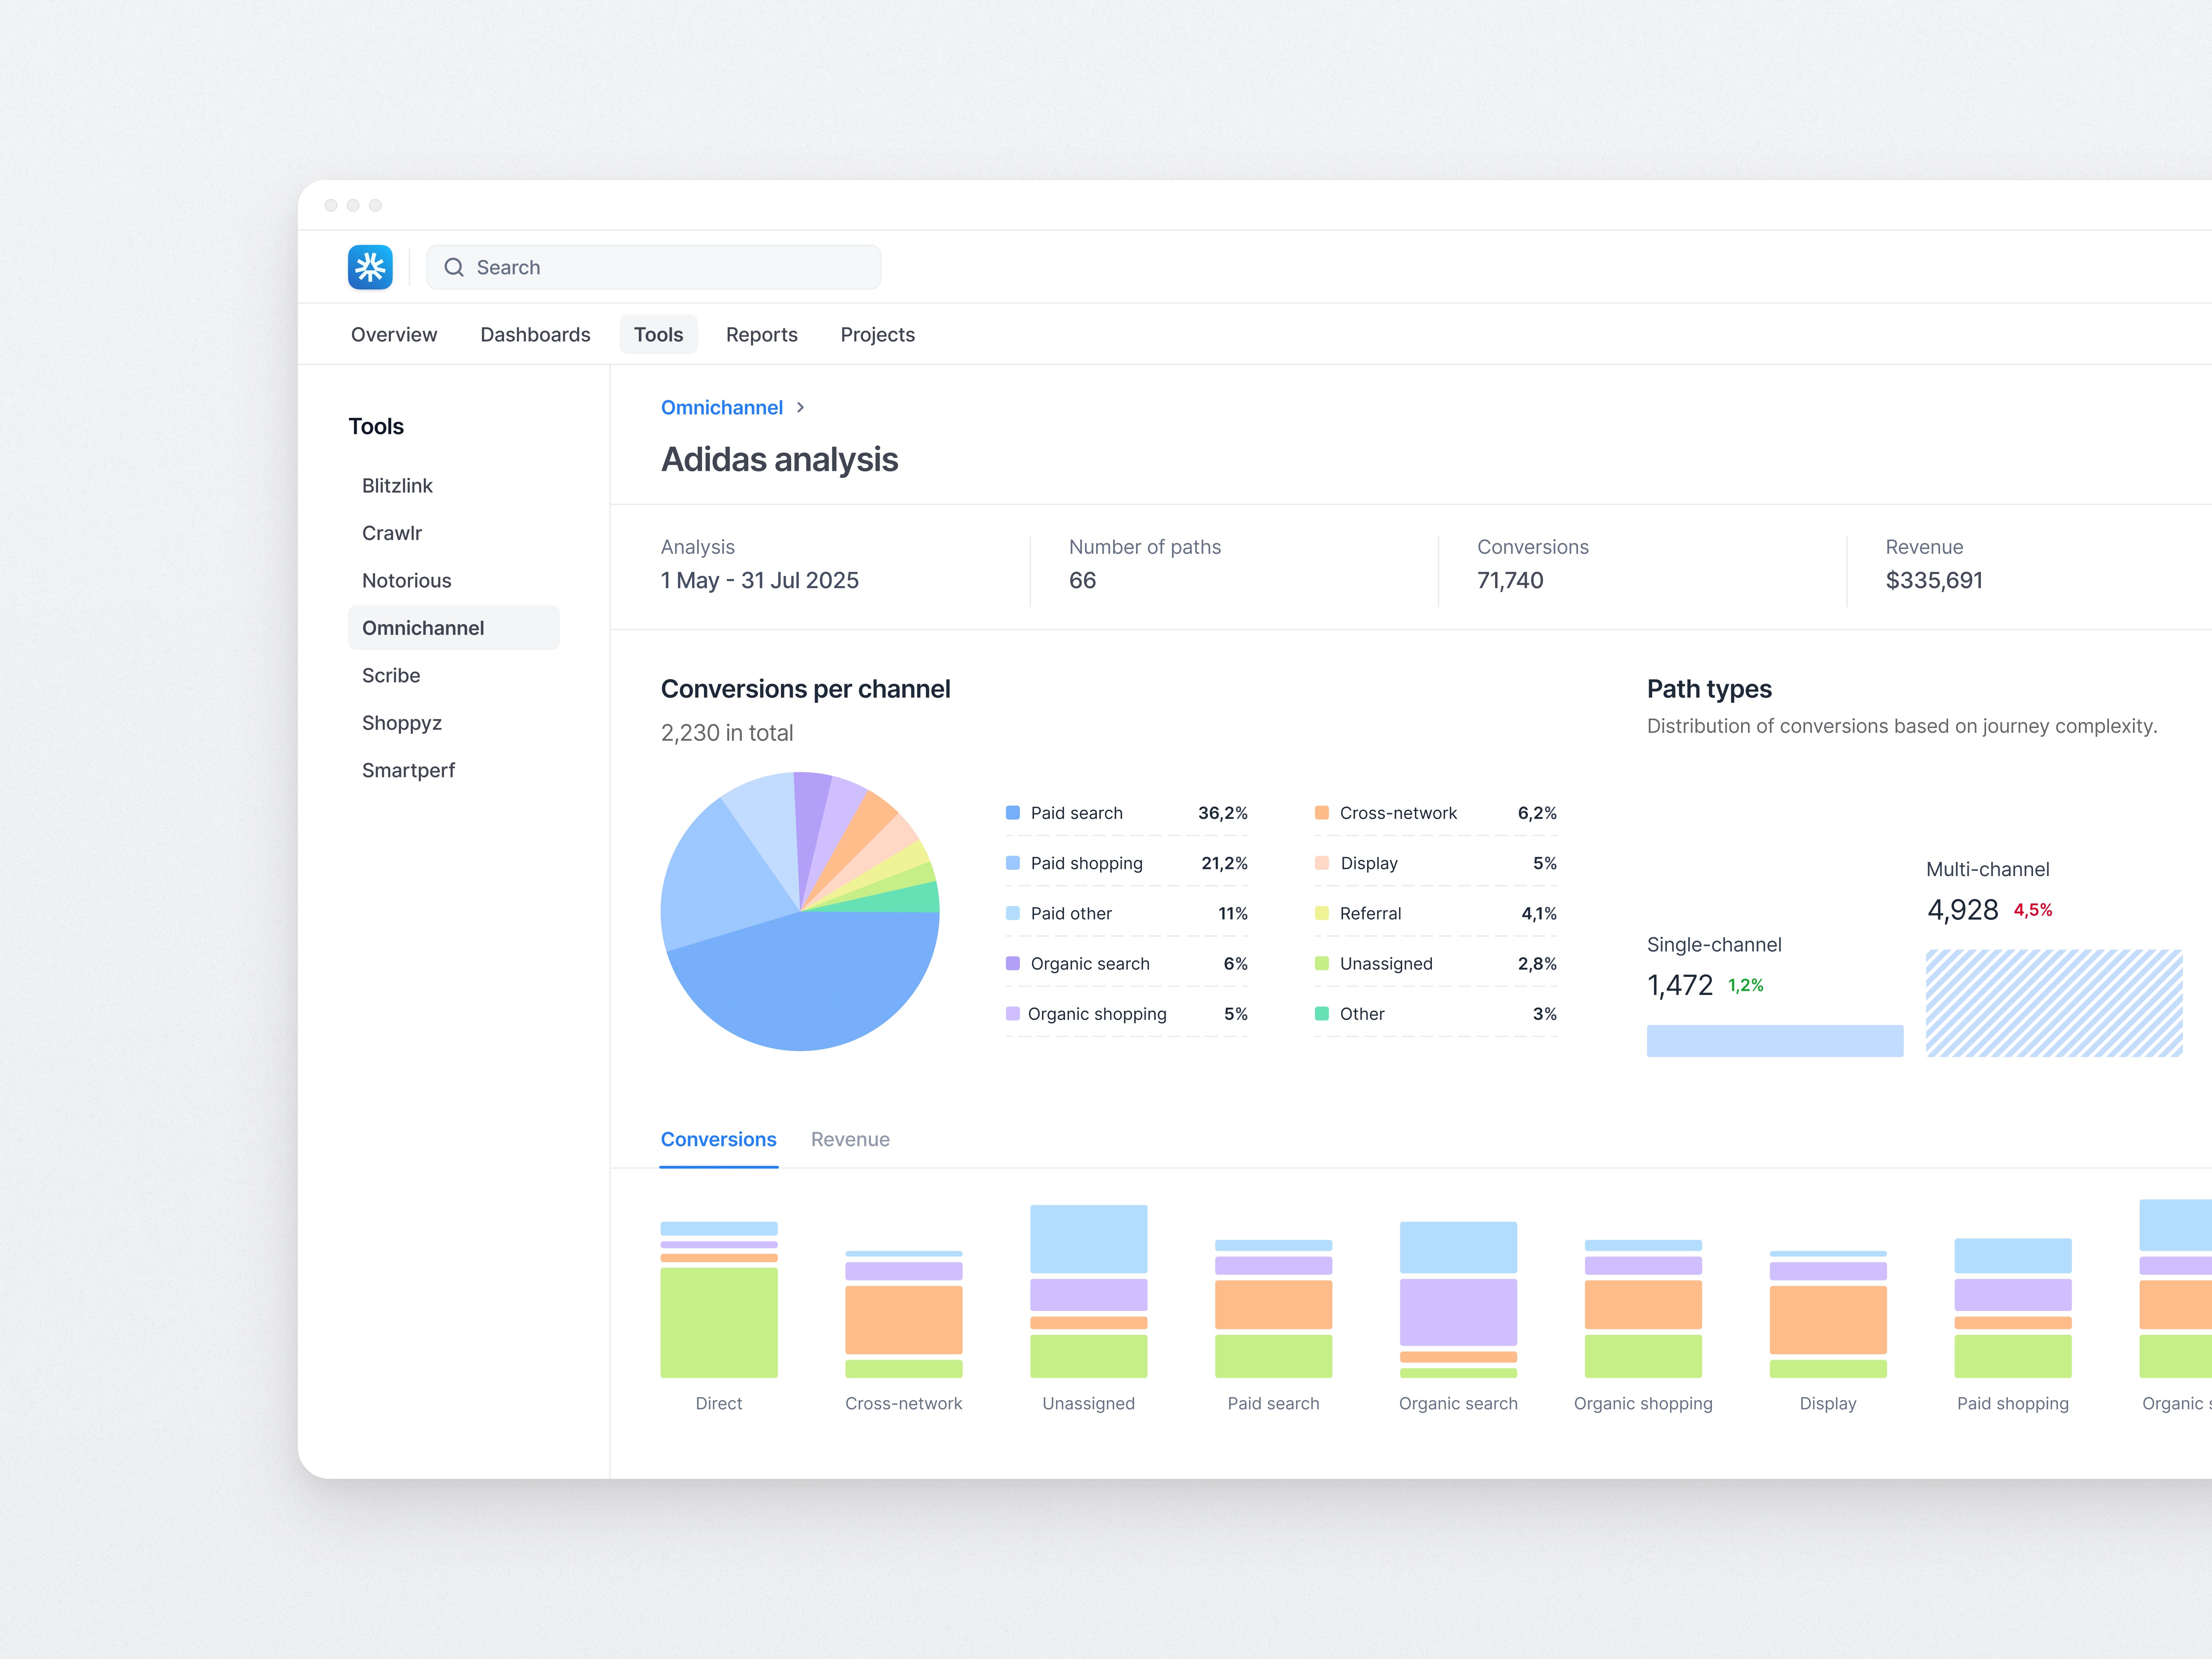Click the Single-channel solid bar
The image size is (2212, 1659).
(1775, 1041)
